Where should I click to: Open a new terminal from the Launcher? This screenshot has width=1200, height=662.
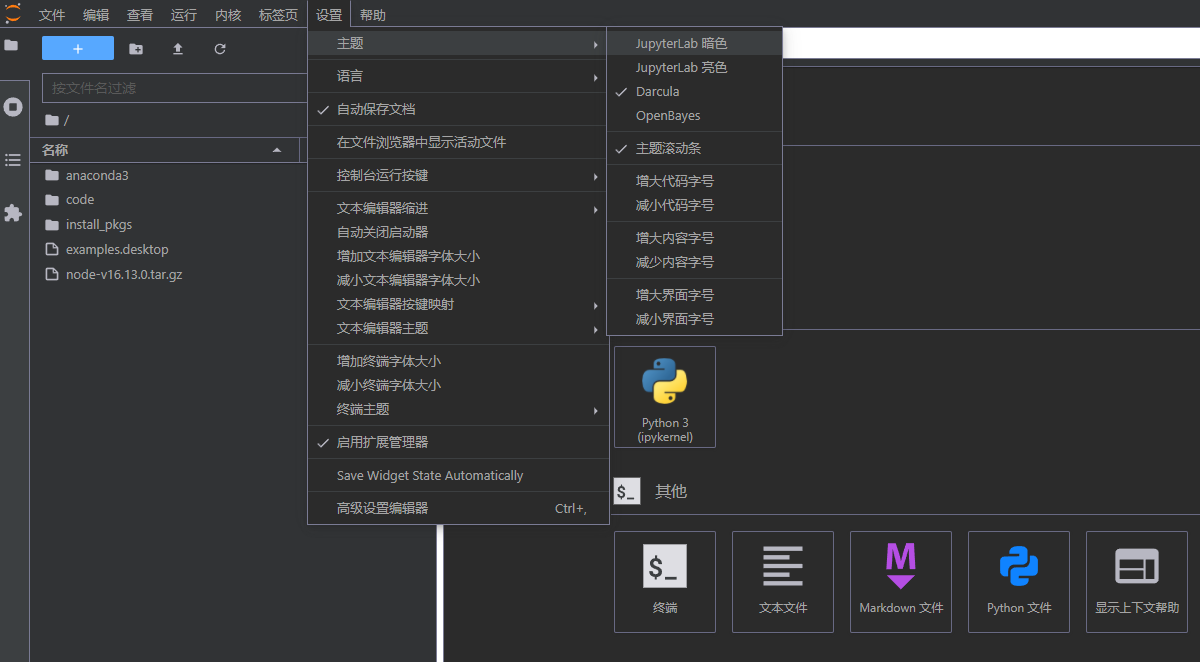tap(664, 582)
